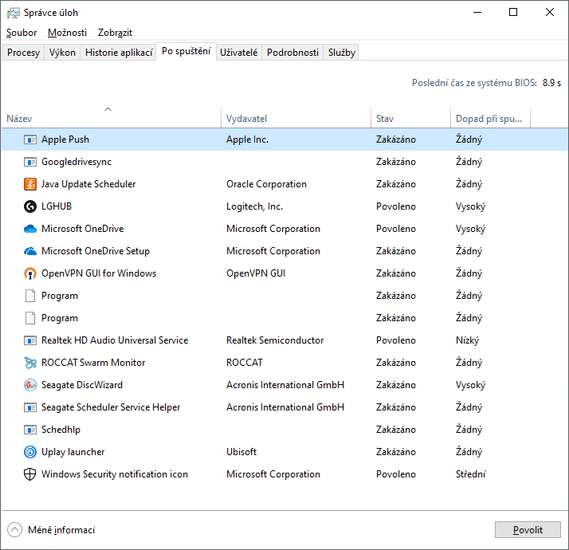
Task: Click Střední impact in Windows Security row
Action: 471,474
